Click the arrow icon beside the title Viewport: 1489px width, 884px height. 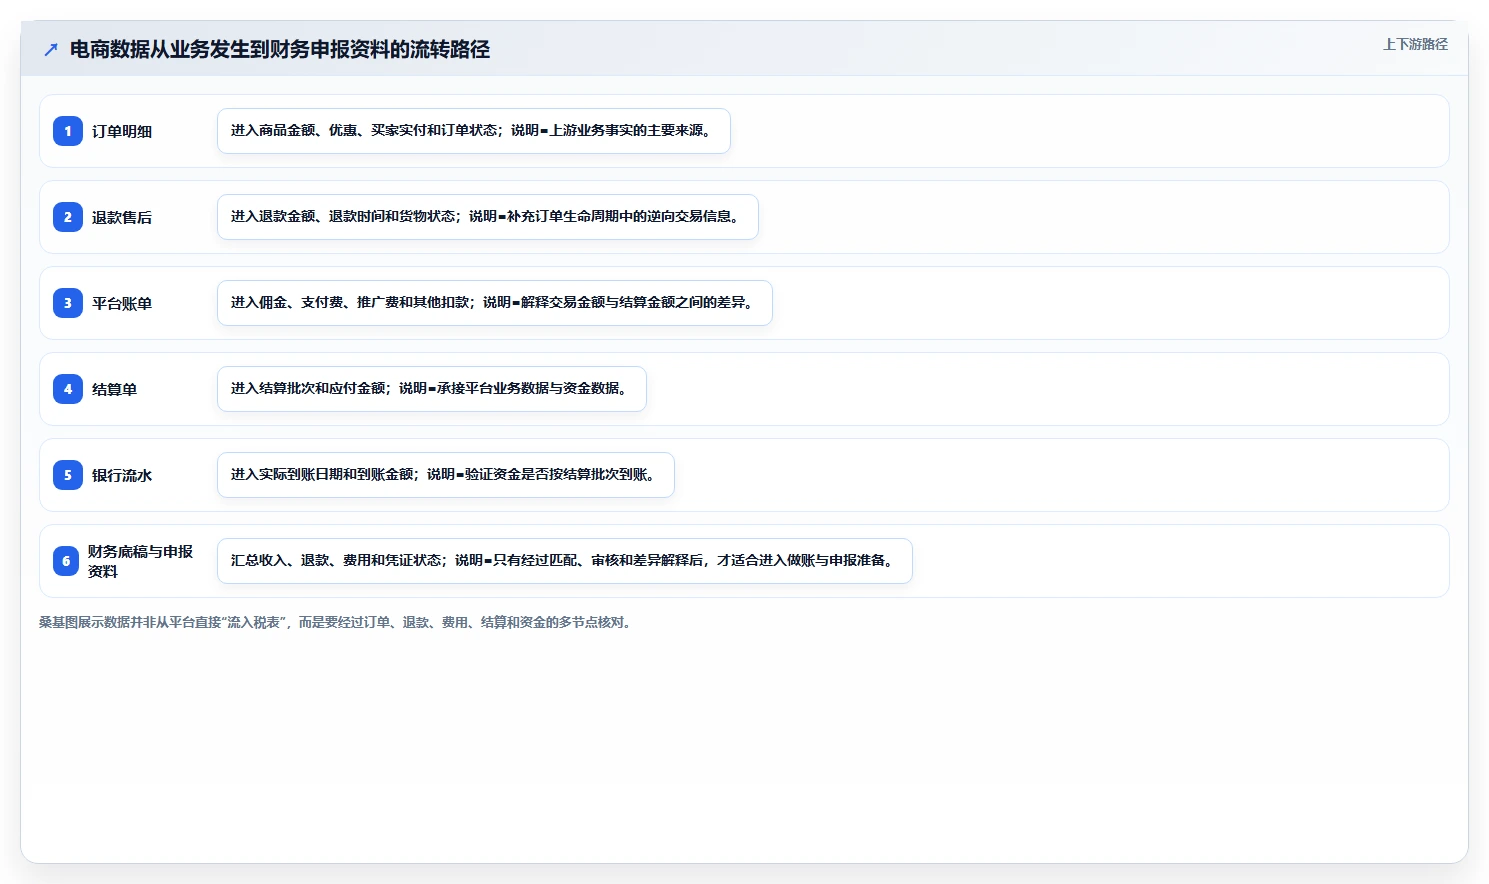click(51, 49)
